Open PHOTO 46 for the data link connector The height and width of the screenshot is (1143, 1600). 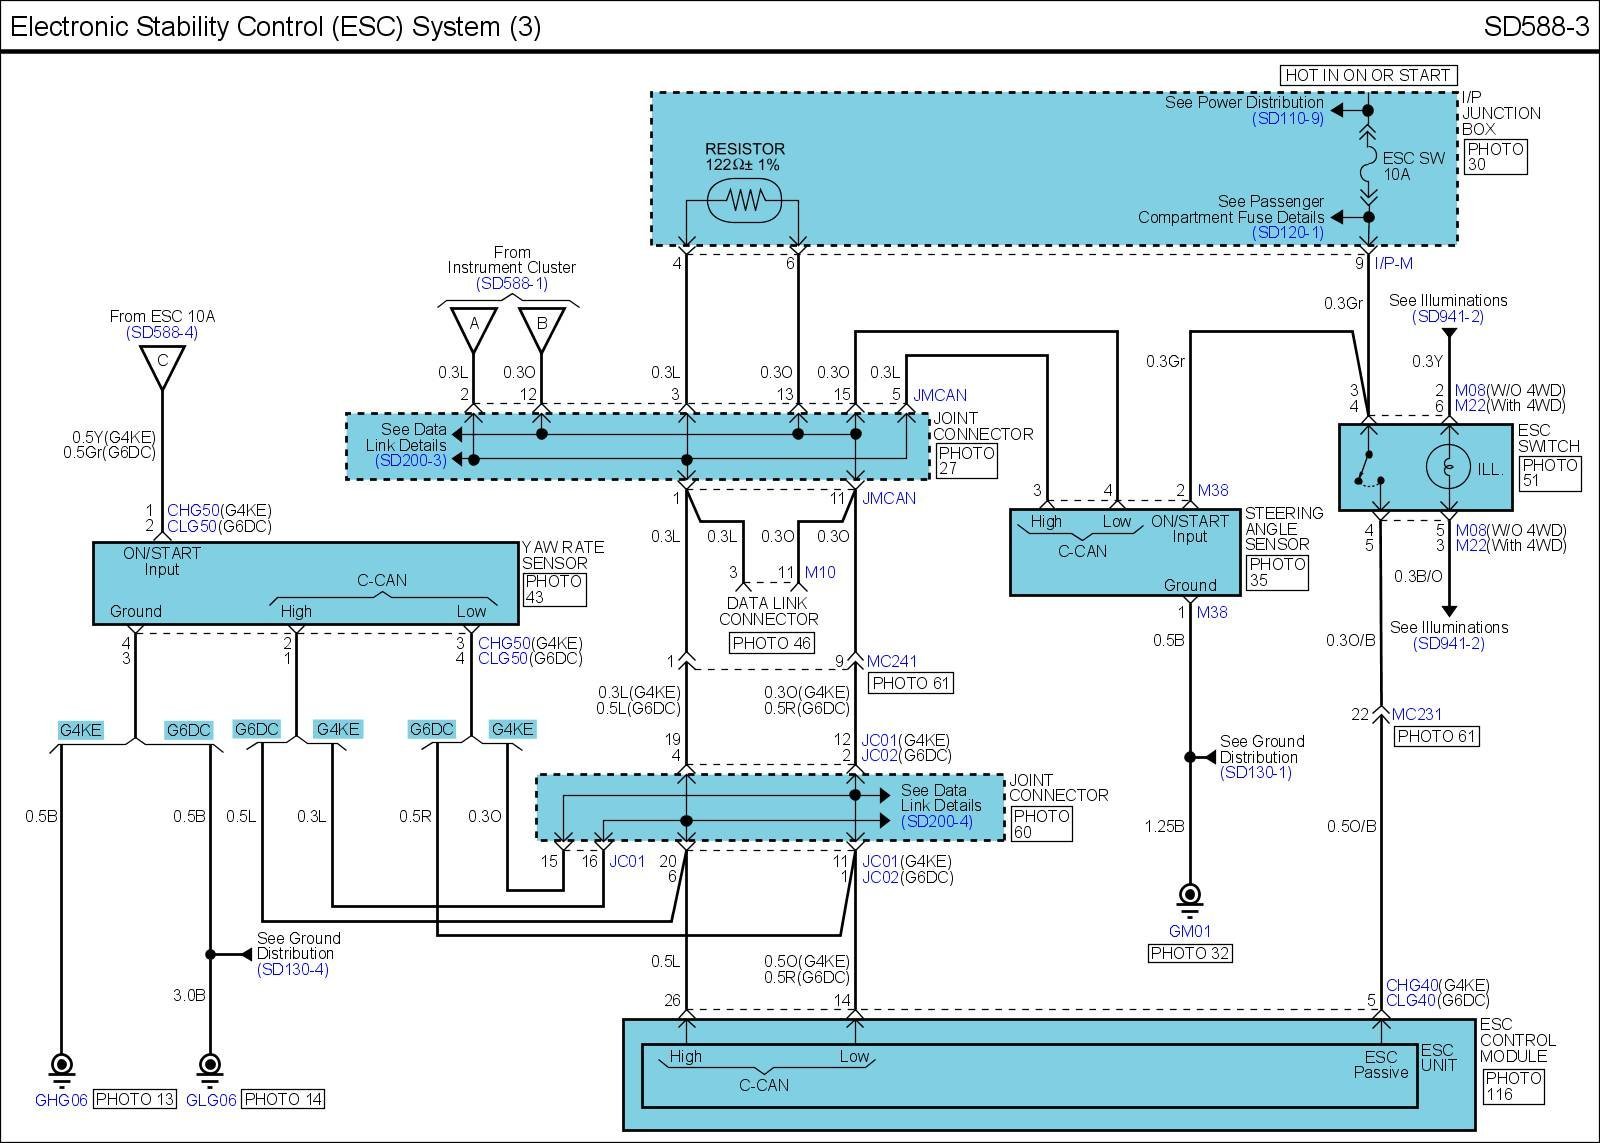772,644
